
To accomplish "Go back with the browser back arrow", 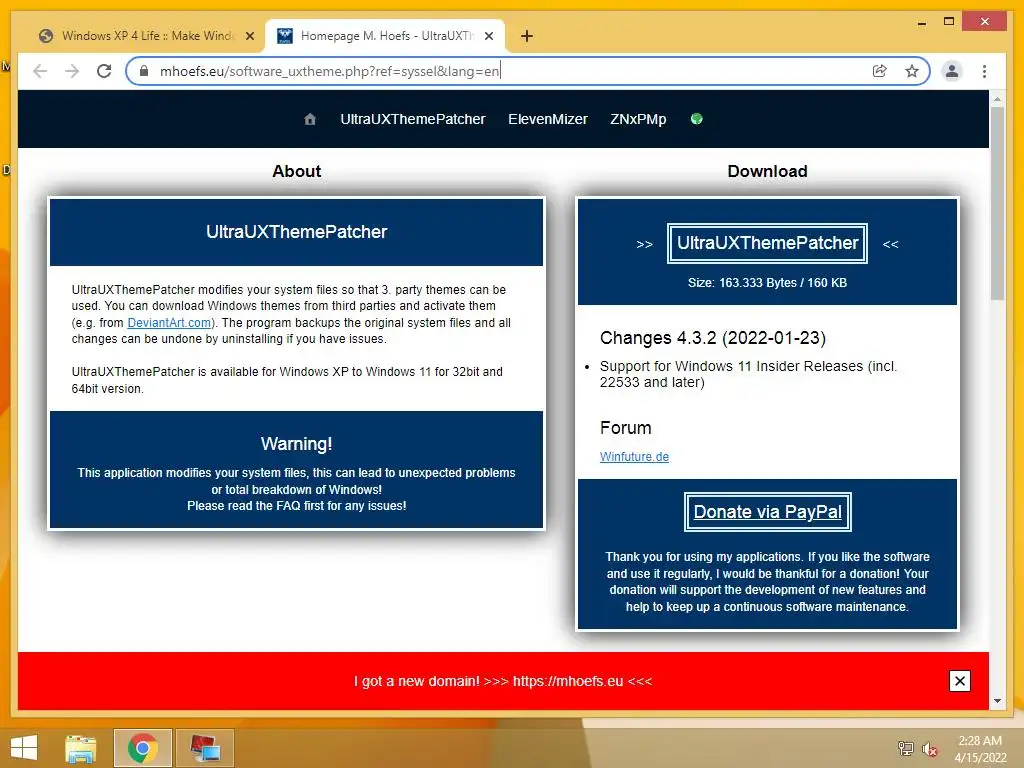I will tap(40, 71).
